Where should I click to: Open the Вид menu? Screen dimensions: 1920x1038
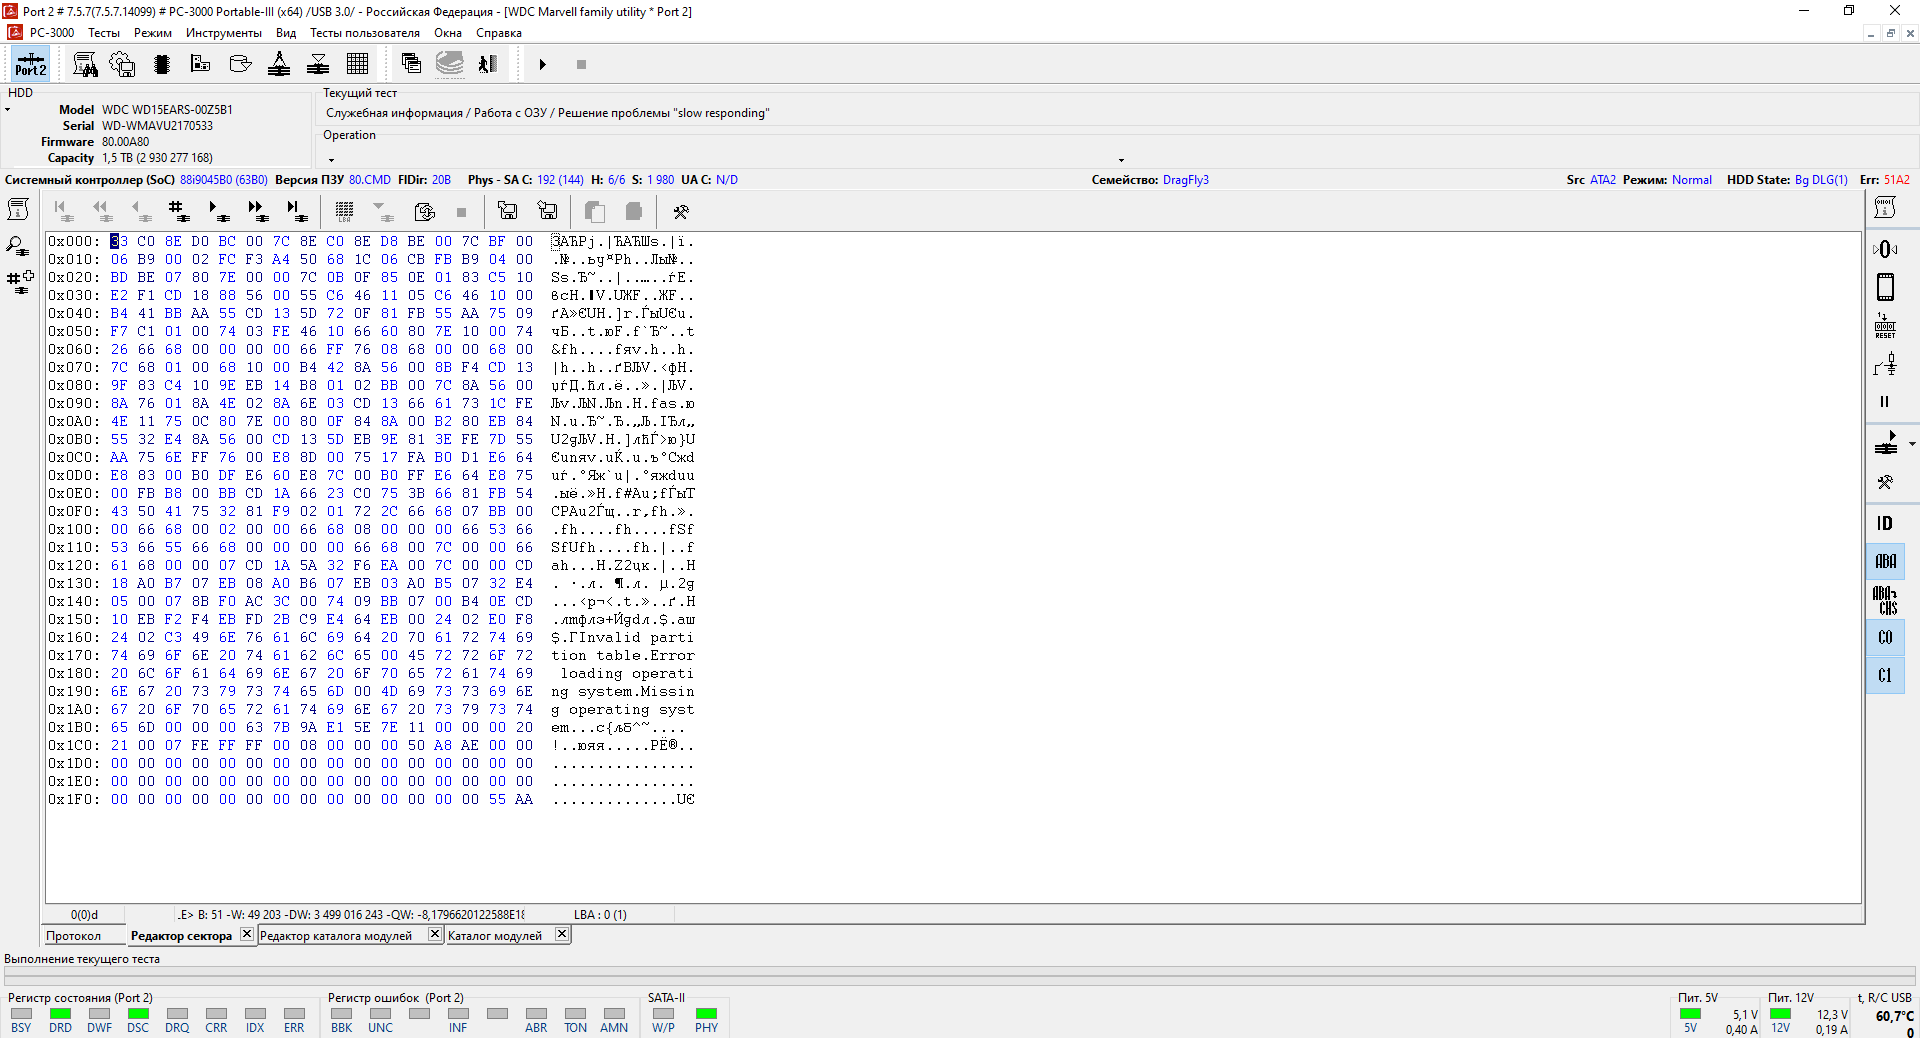point(286,32)
